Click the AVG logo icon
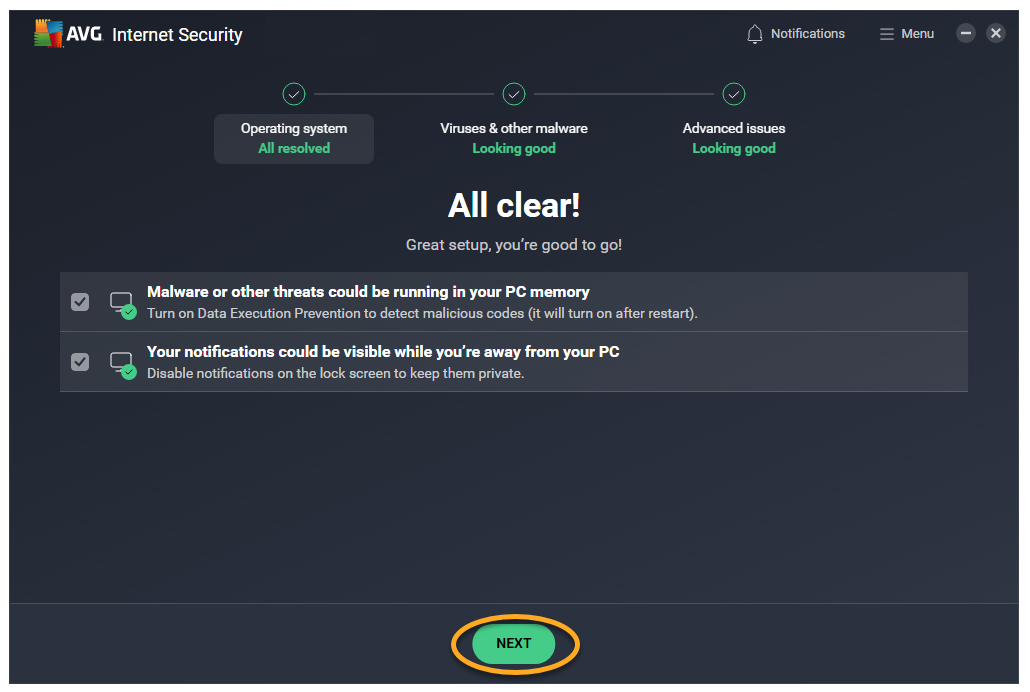This screenshot has width=1030, height=692. [49, 34]
